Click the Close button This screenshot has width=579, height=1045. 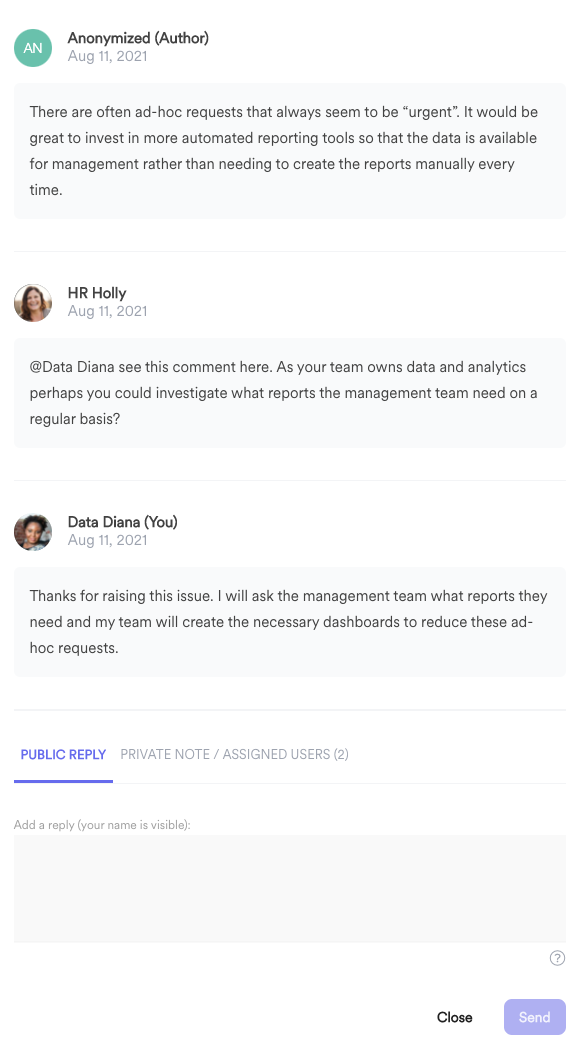(454, 1017)
